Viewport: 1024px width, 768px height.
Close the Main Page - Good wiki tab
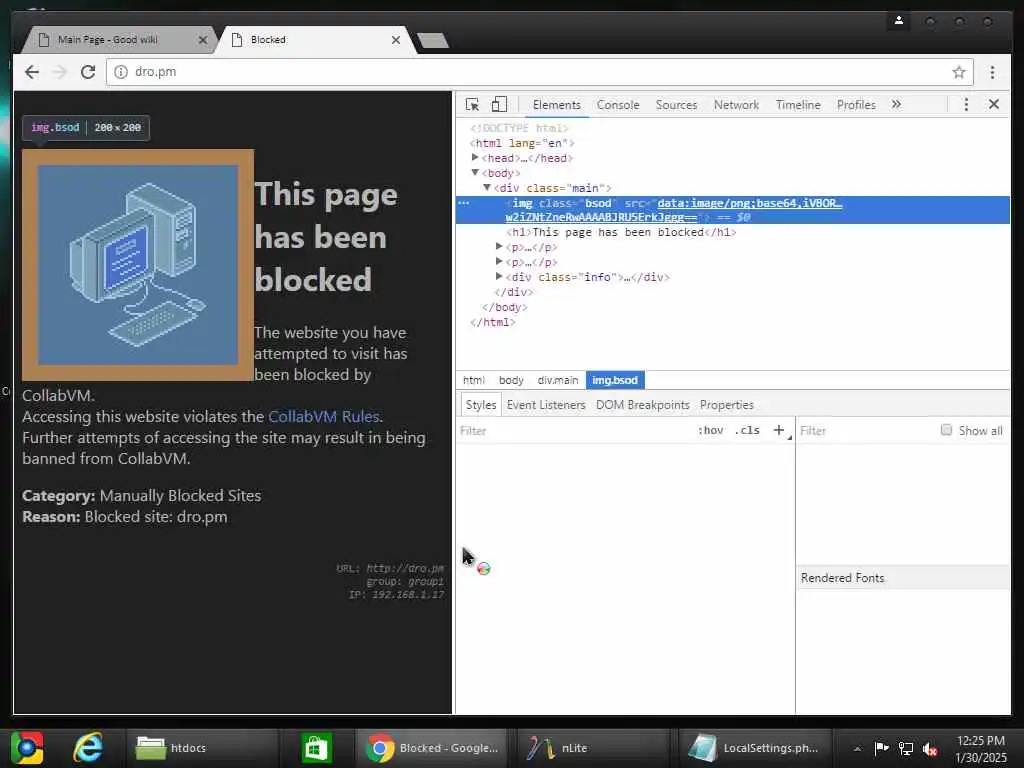pos(202,40)
